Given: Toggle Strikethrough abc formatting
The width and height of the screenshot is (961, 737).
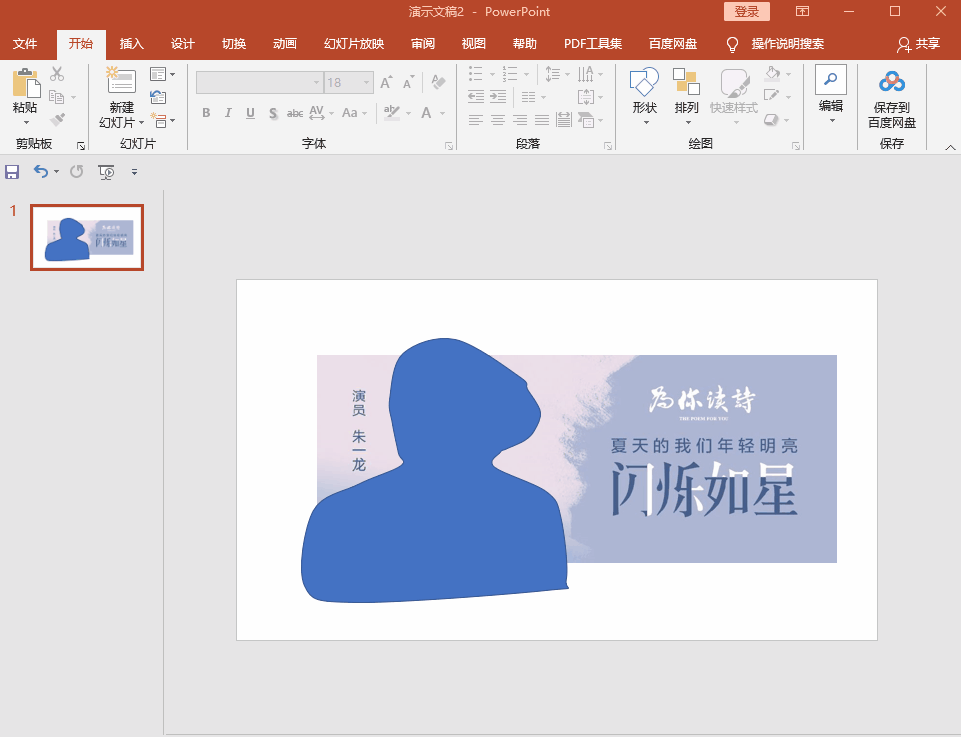Looking at the screenshot, I should [x=295, y=113].
